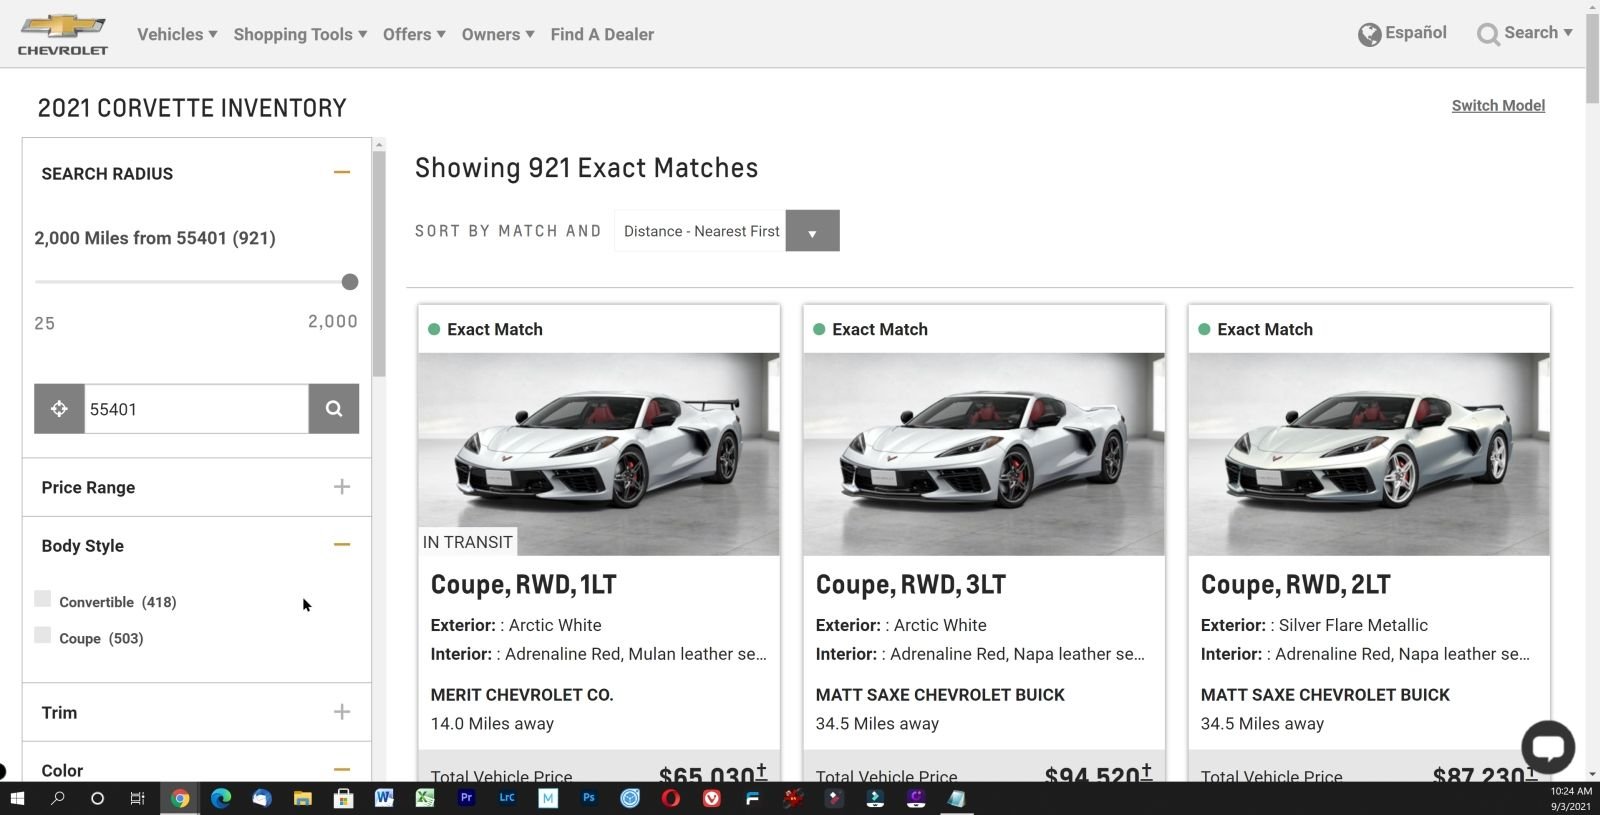Open Coupe, RWD, 3LT listing title
The image size is (1600, 815).
[910, 585]
